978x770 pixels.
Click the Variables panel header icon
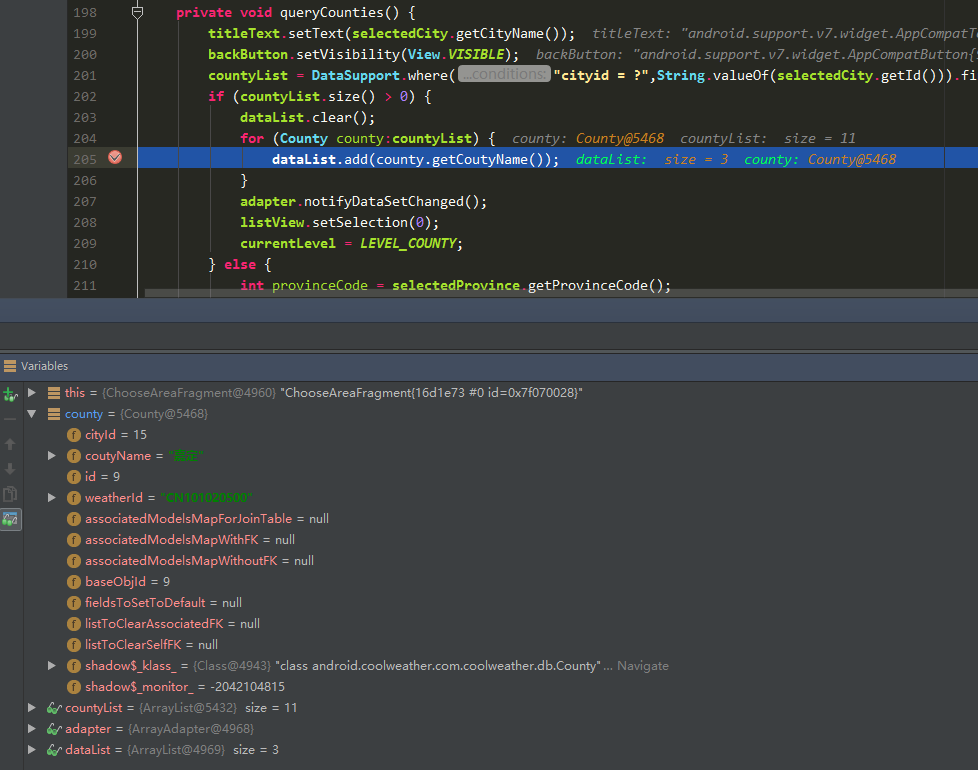pyautogui.click(x=10, y=366)
